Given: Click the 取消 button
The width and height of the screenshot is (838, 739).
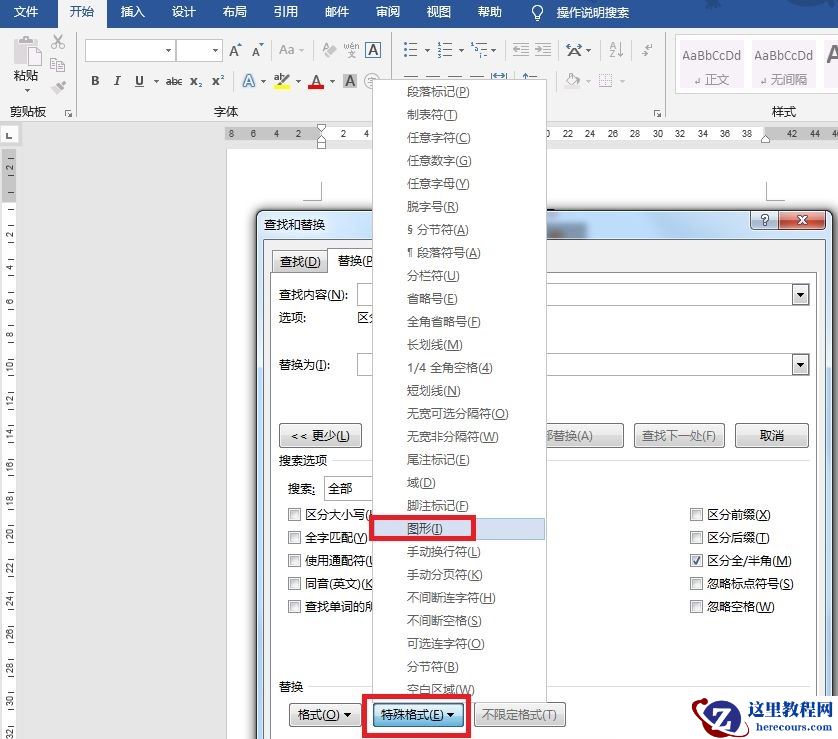Looking at the screenshot, I should coord(772,436).
